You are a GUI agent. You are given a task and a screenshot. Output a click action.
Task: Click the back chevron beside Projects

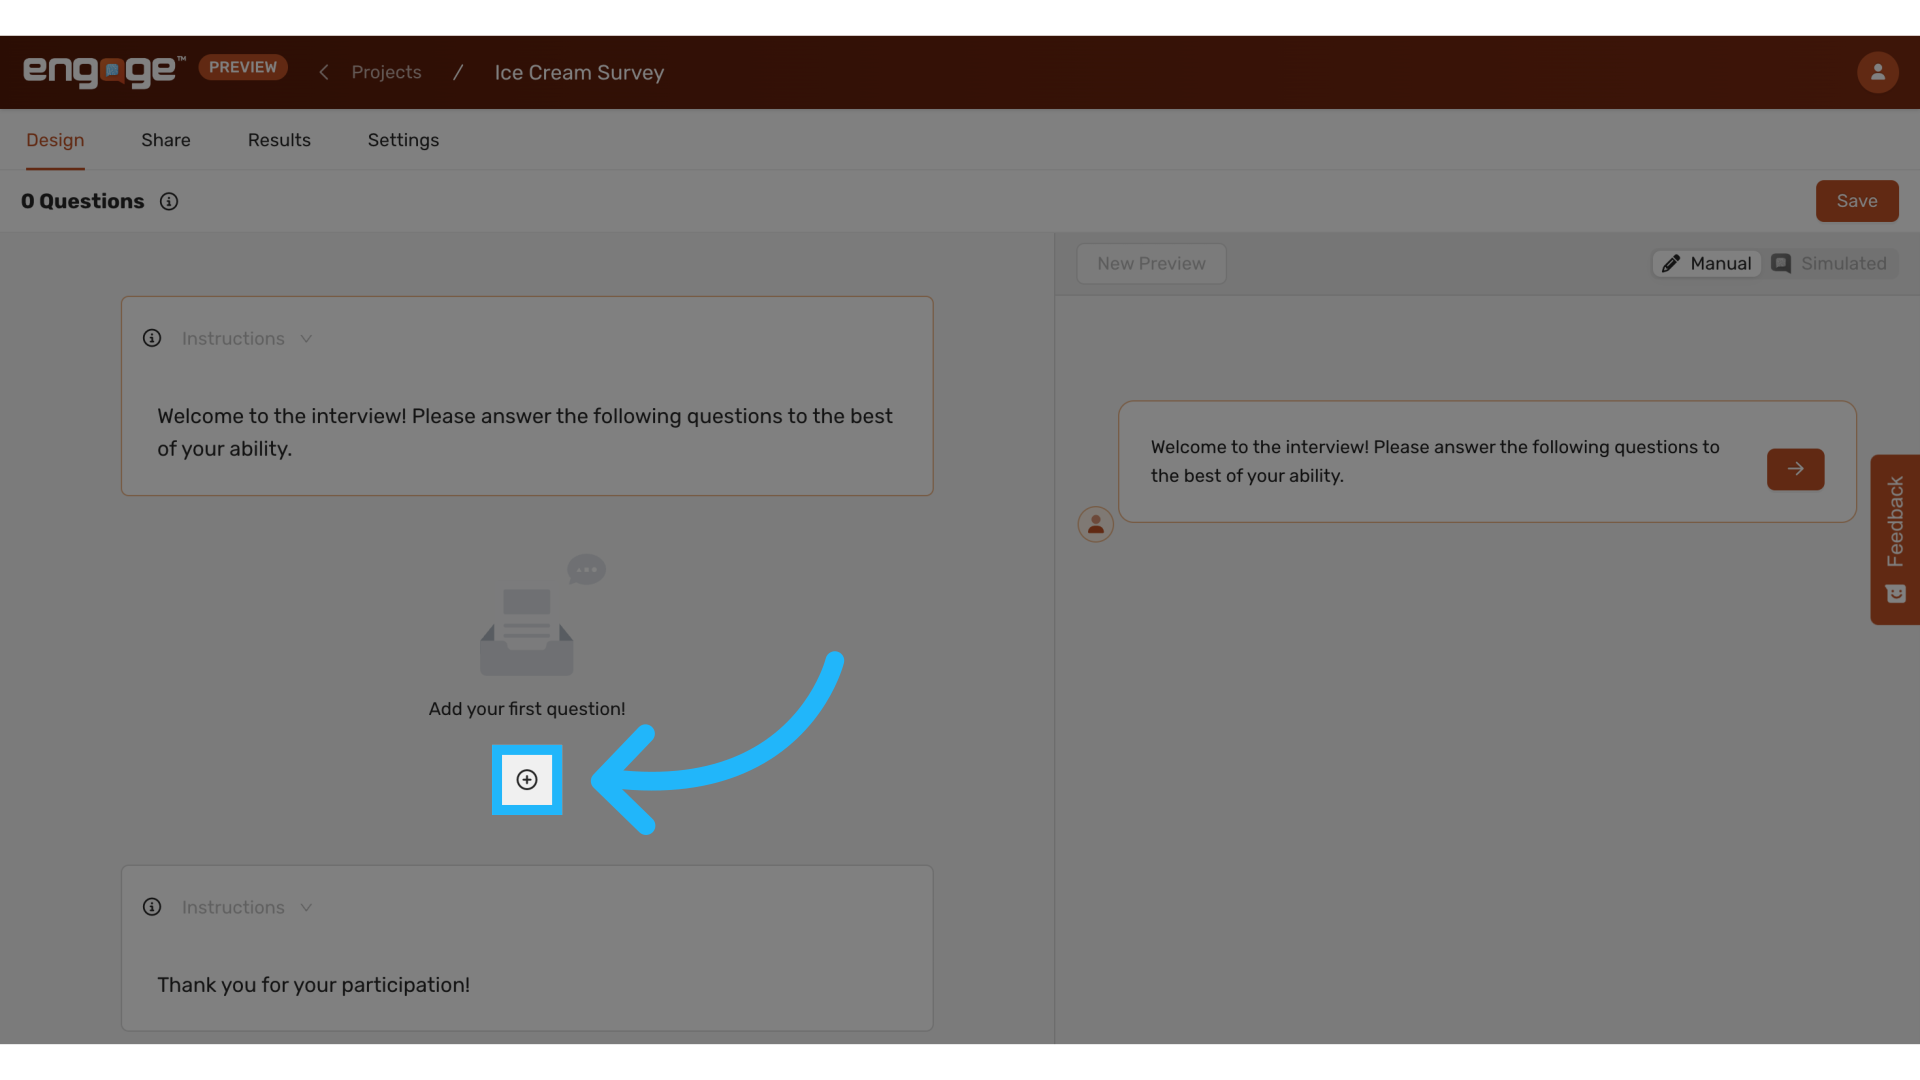click(x=324, y=72)
